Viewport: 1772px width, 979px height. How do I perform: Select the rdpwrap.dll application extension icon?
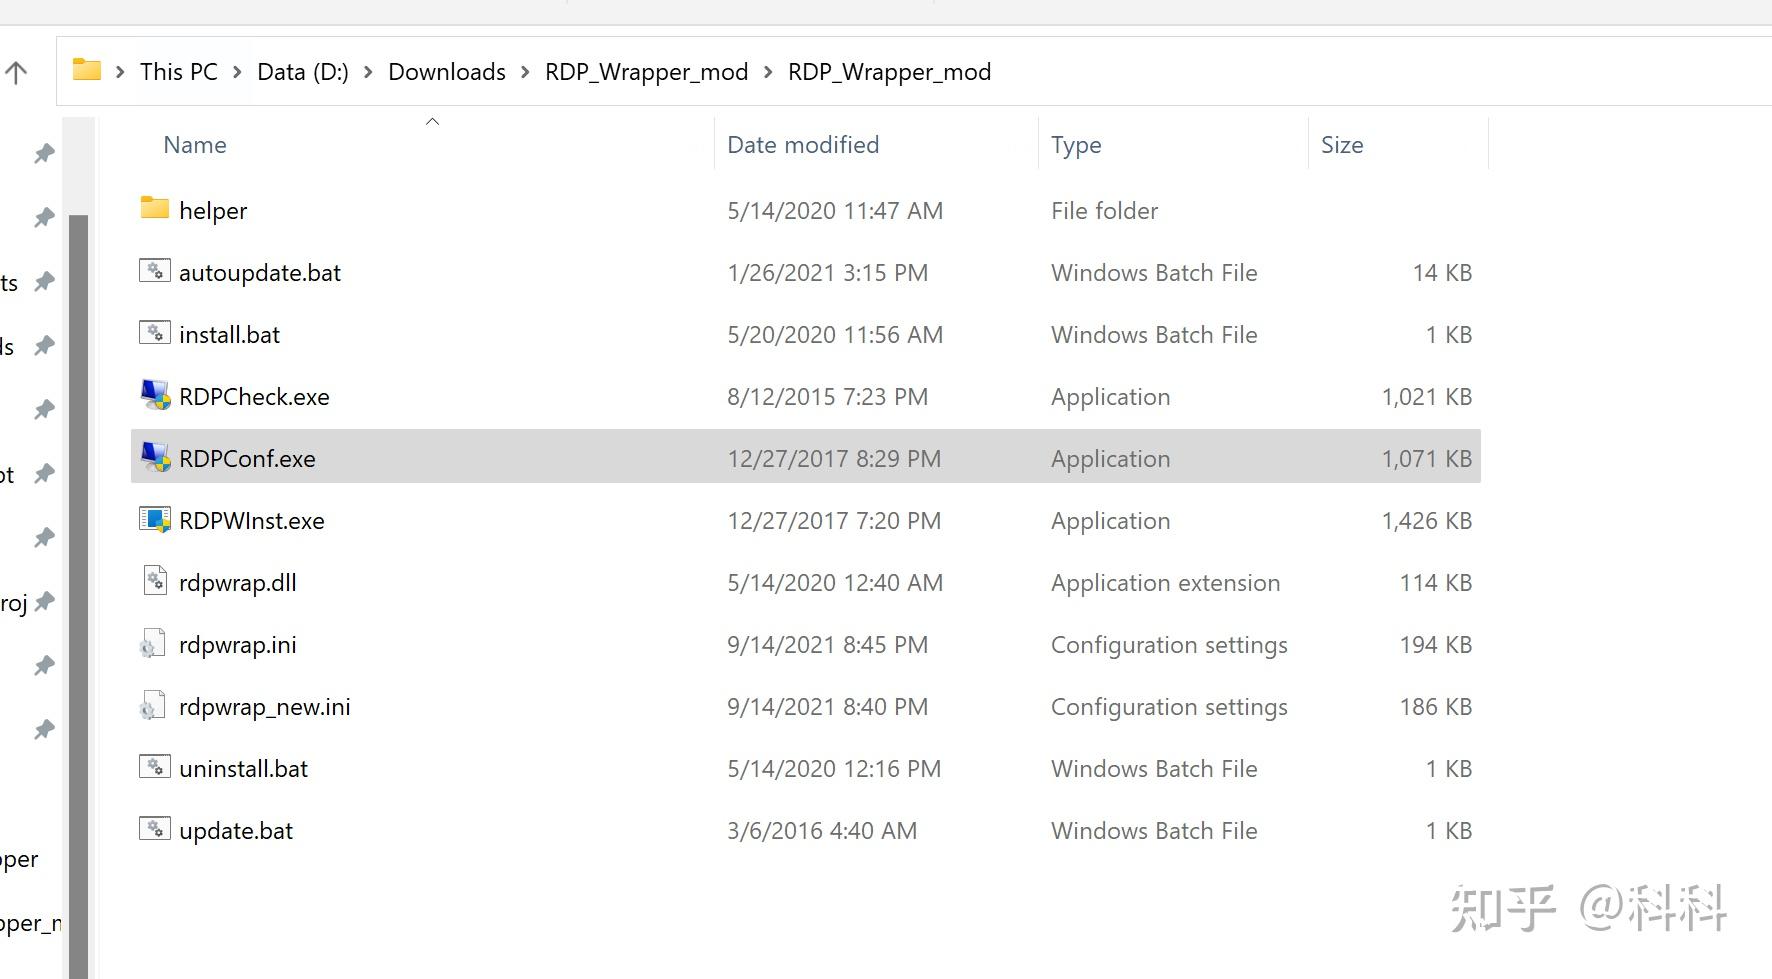pyautogui.click(x=154, y=581)
